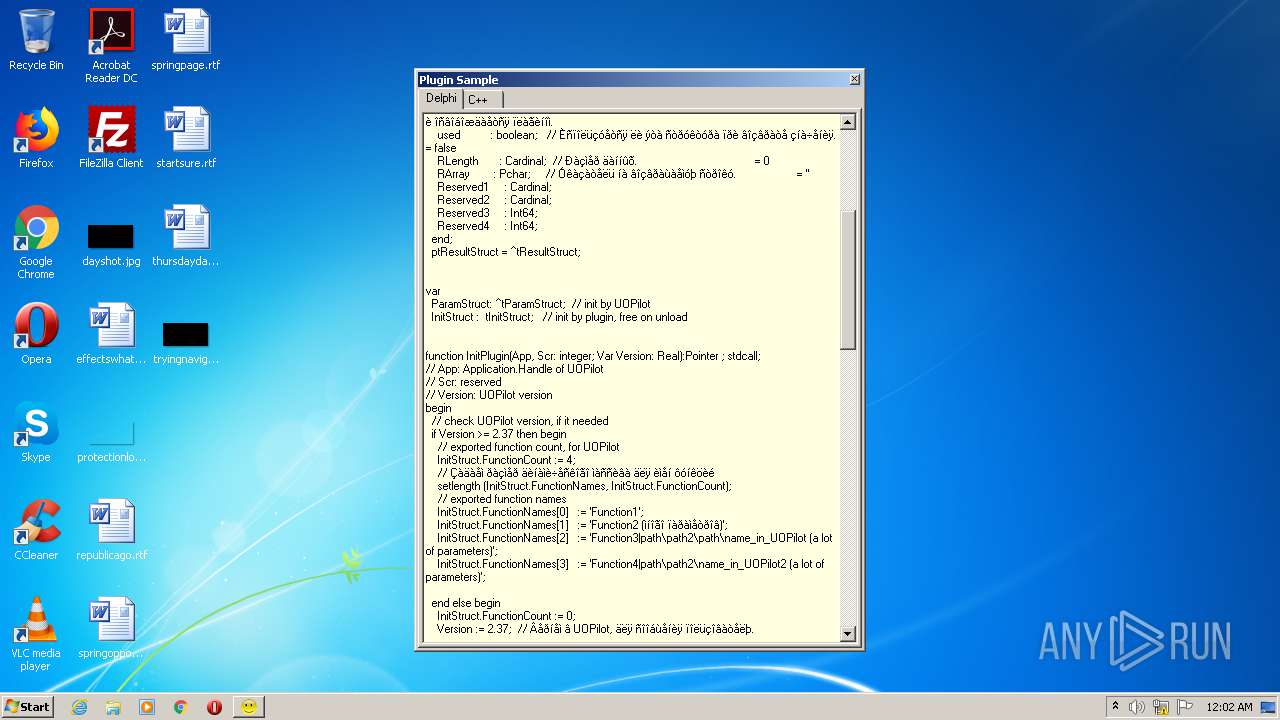Image resolution: width=1280 pixels, height=720 pixels.
Task: Click Chrome icon in taskbar
Action: coord(181,707)
